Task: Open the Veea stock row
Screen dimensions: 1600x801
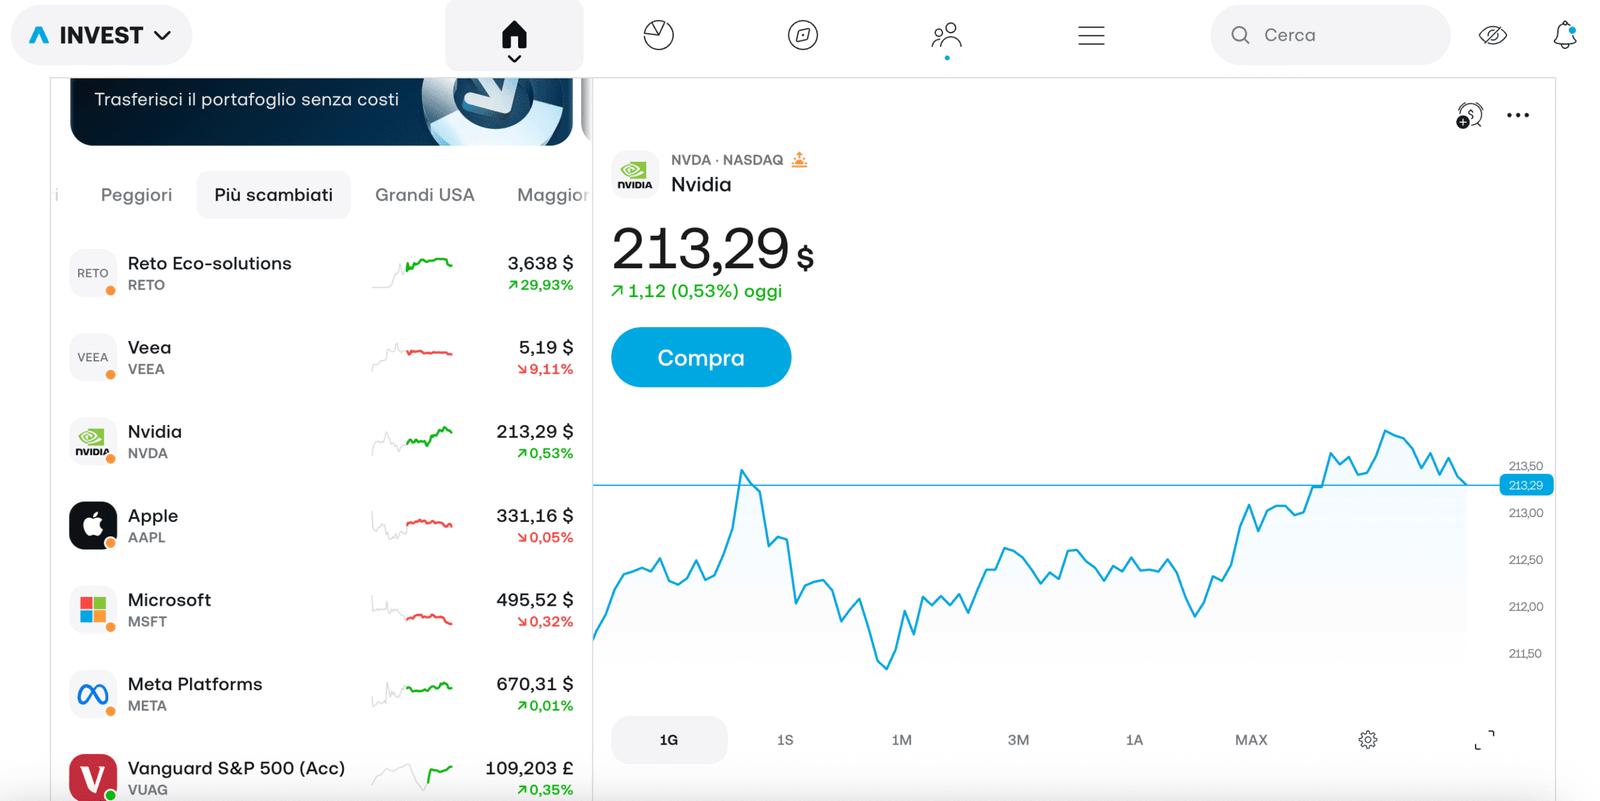Action: 321,357
